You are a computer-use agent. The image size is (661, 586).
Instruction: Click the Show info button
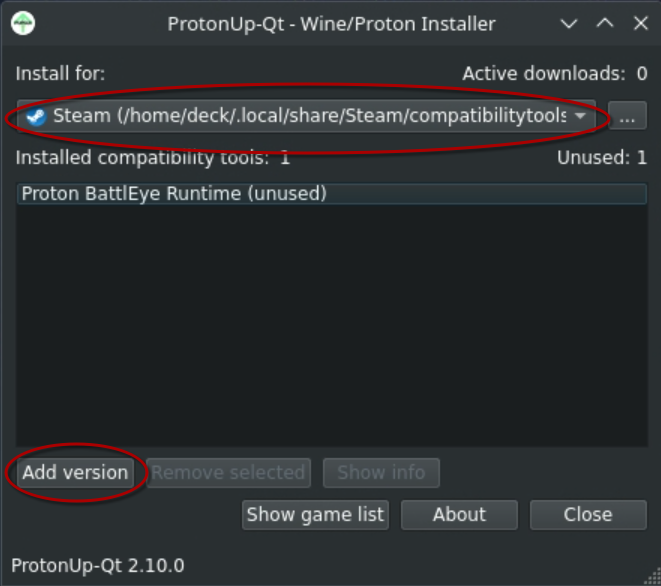381,472
